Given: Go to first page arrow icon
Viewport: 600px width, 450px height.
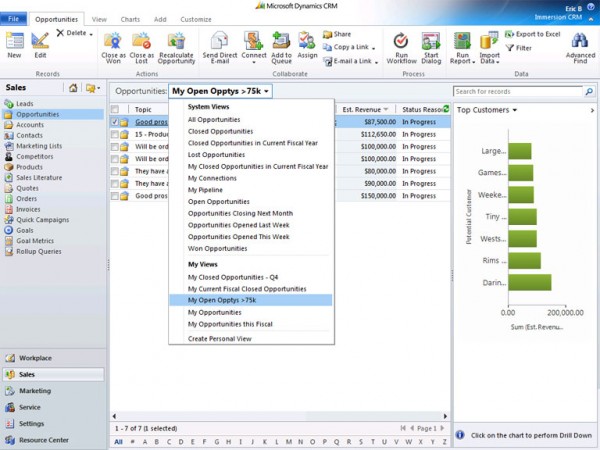Looking at the screenshot, I should [403, 428].
